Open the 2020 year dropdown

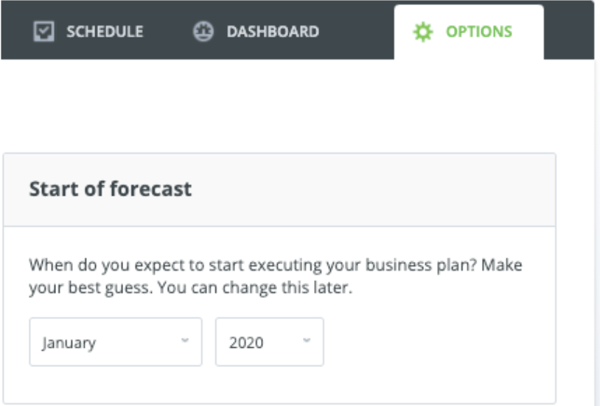click(269, 342)
